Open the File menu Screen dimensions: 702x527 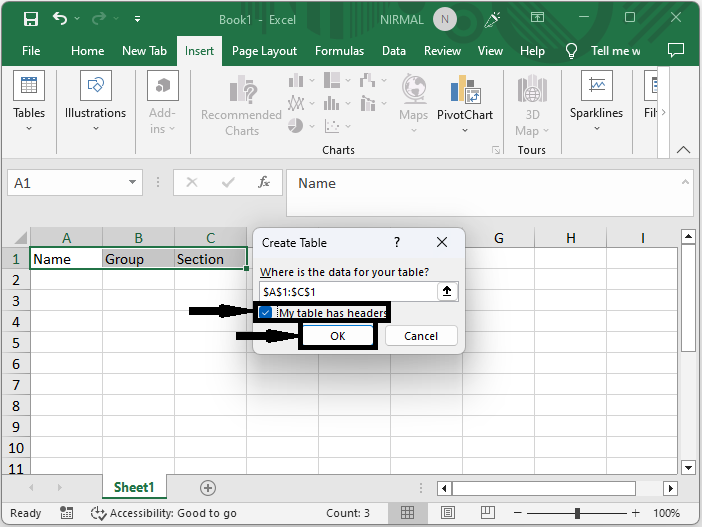(x=31, y=51)
